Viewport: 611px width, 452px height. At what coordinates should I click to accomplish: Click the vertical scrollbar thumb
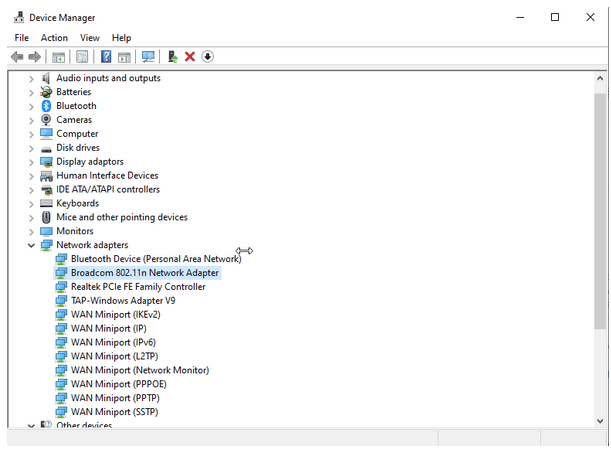click(x=600, y=211)
